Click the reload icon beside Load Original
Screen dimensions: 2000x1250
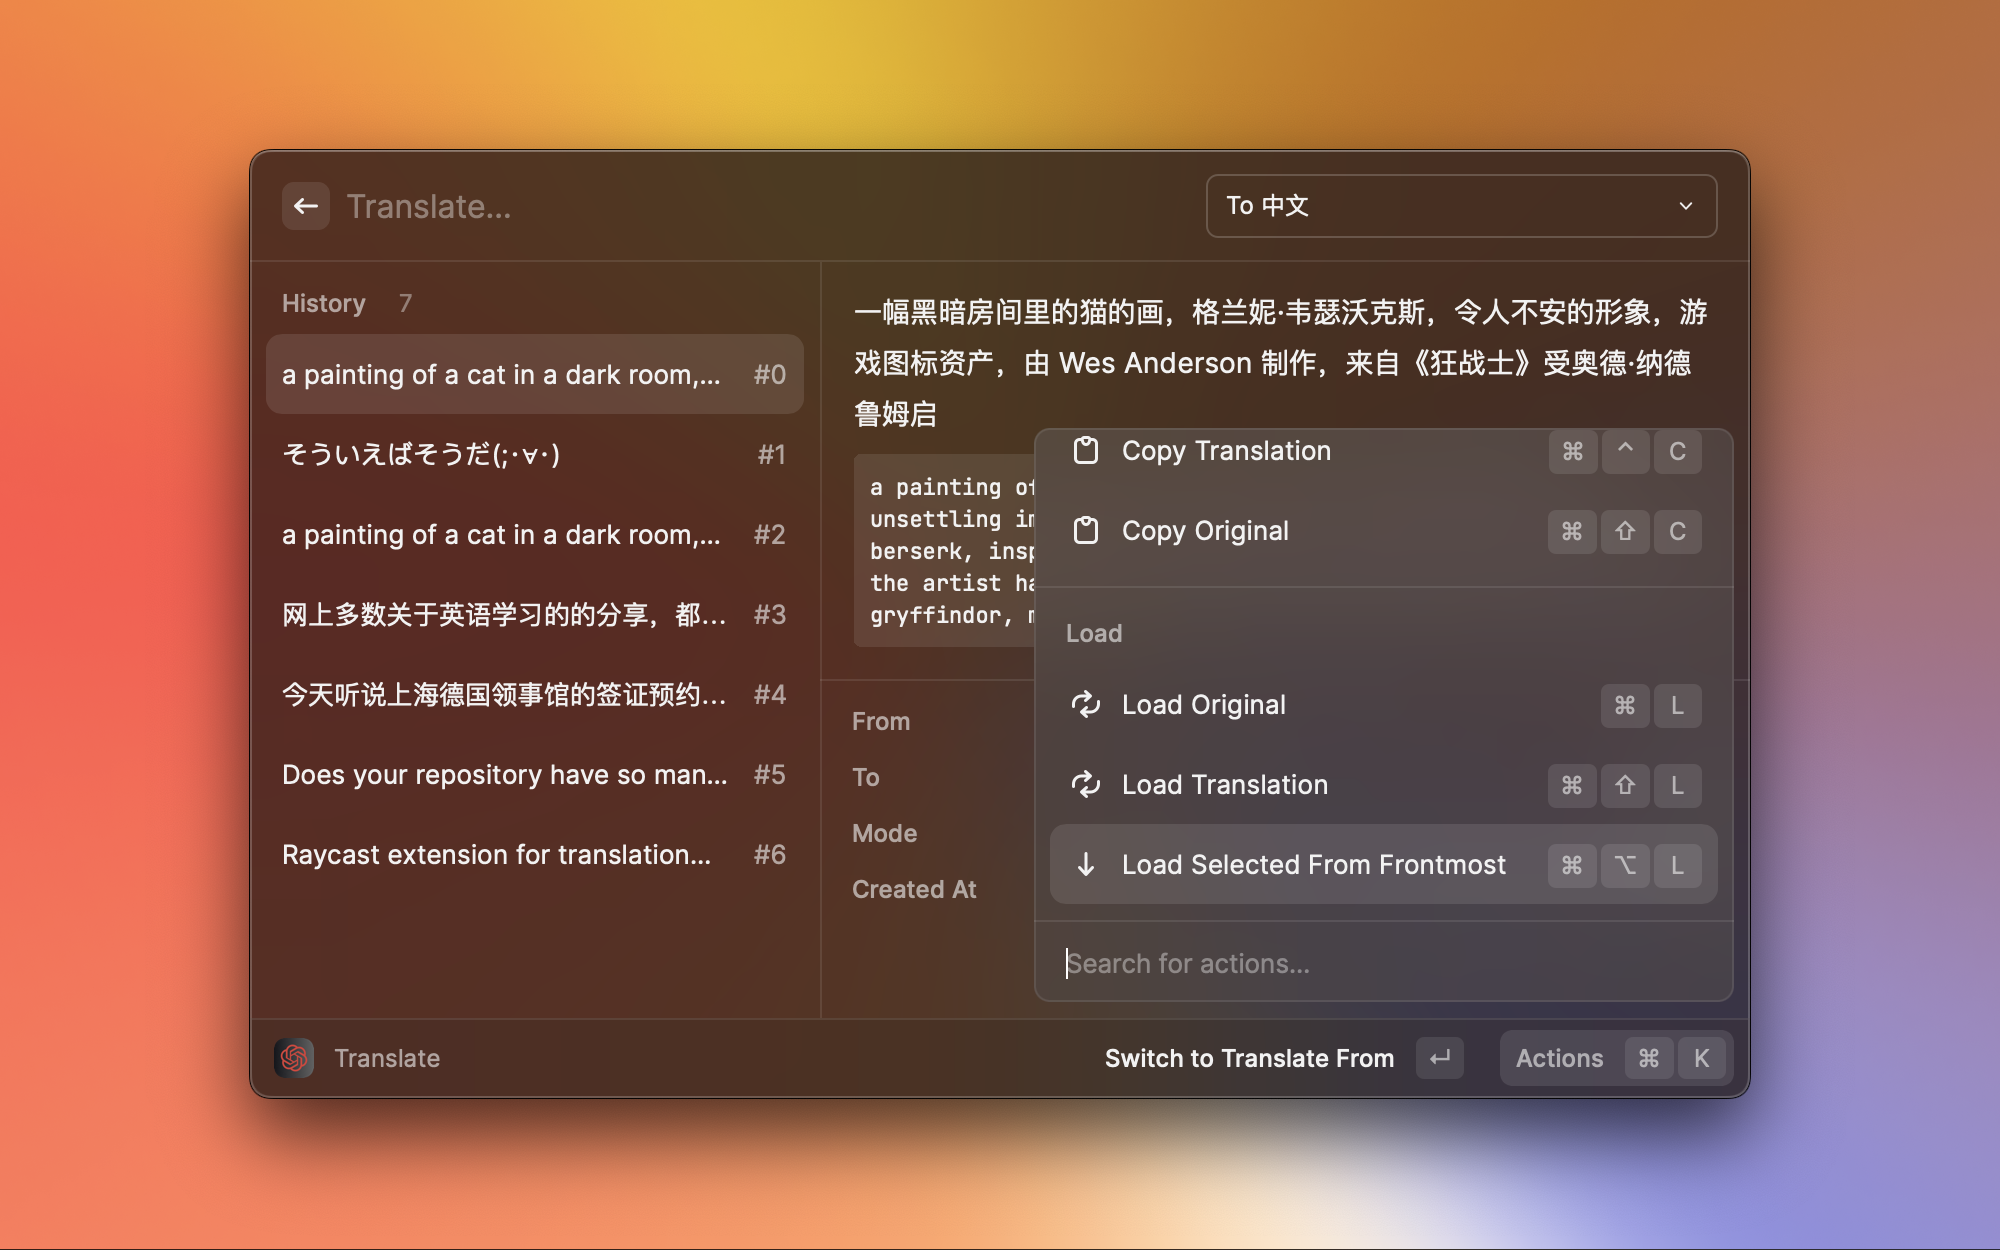(x=1086, y=705)
